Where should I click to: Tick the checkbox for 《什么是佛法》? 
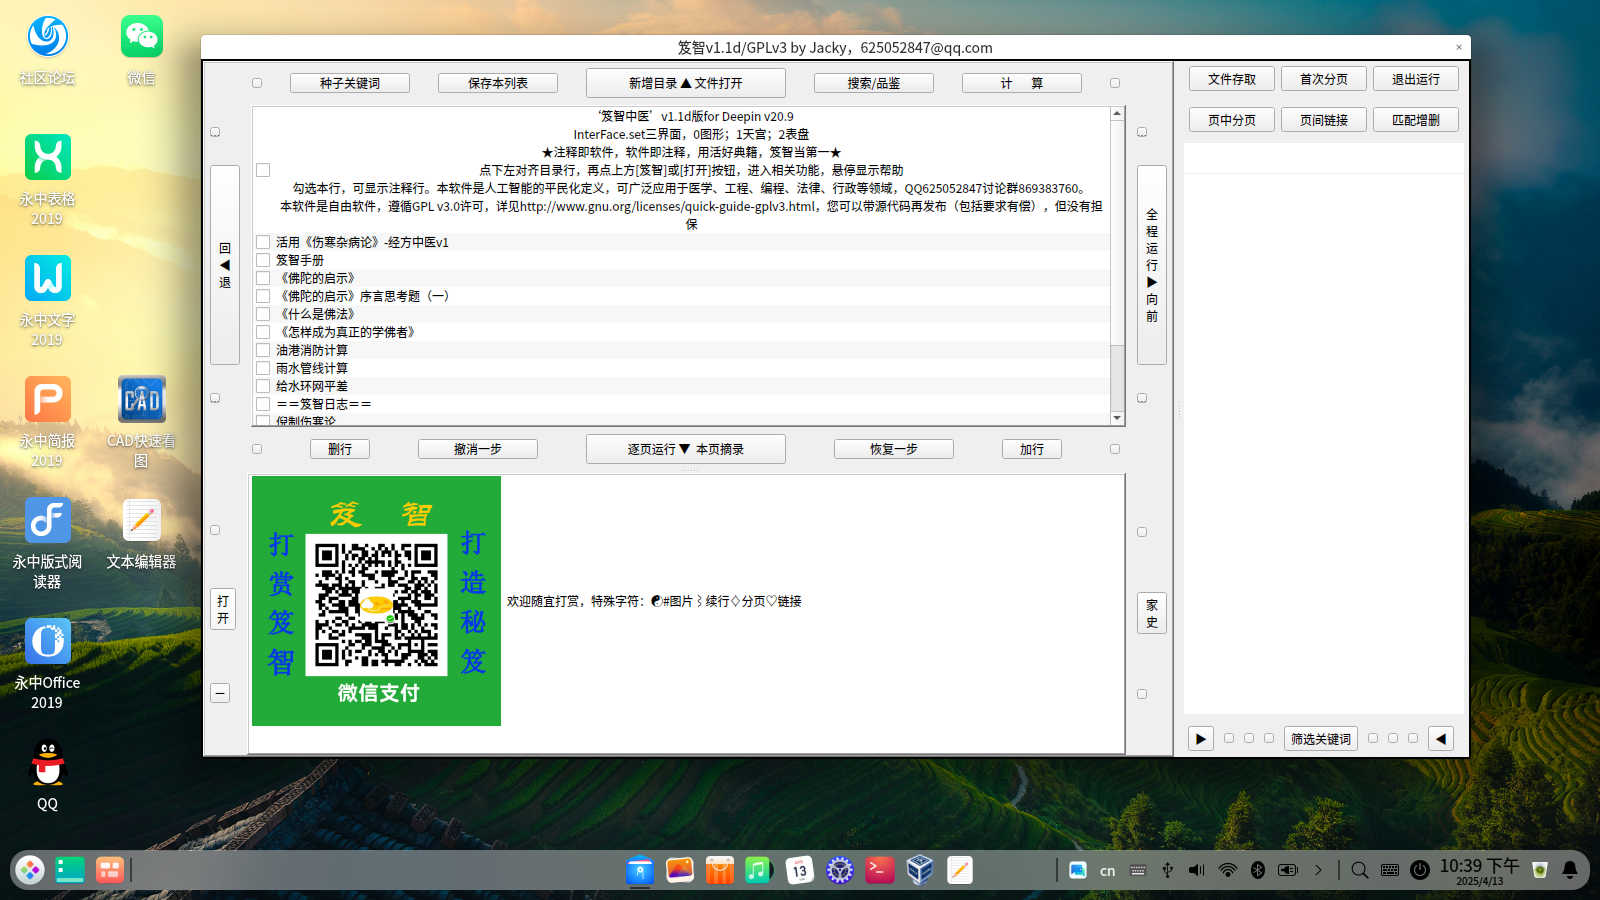pos(263,314)
